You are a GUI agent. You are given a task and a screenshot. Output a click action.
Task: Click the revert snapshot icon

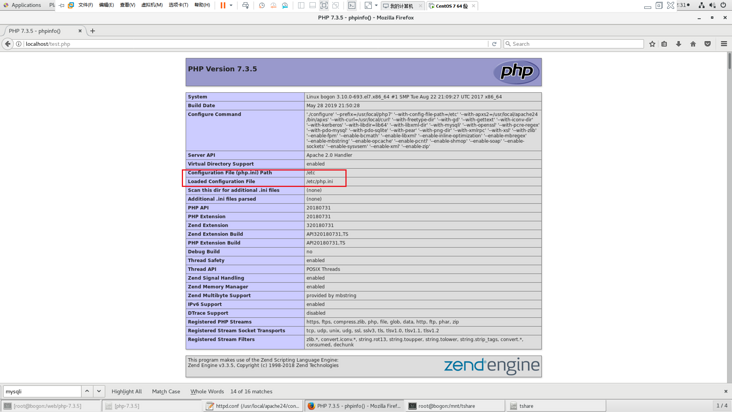tap(273, 6)
